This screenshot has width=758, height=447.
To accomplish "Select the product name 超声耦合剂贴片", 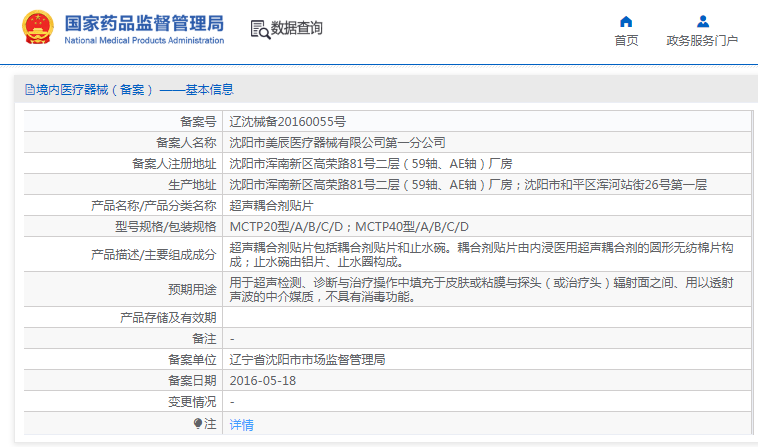I will click(271, 206).
